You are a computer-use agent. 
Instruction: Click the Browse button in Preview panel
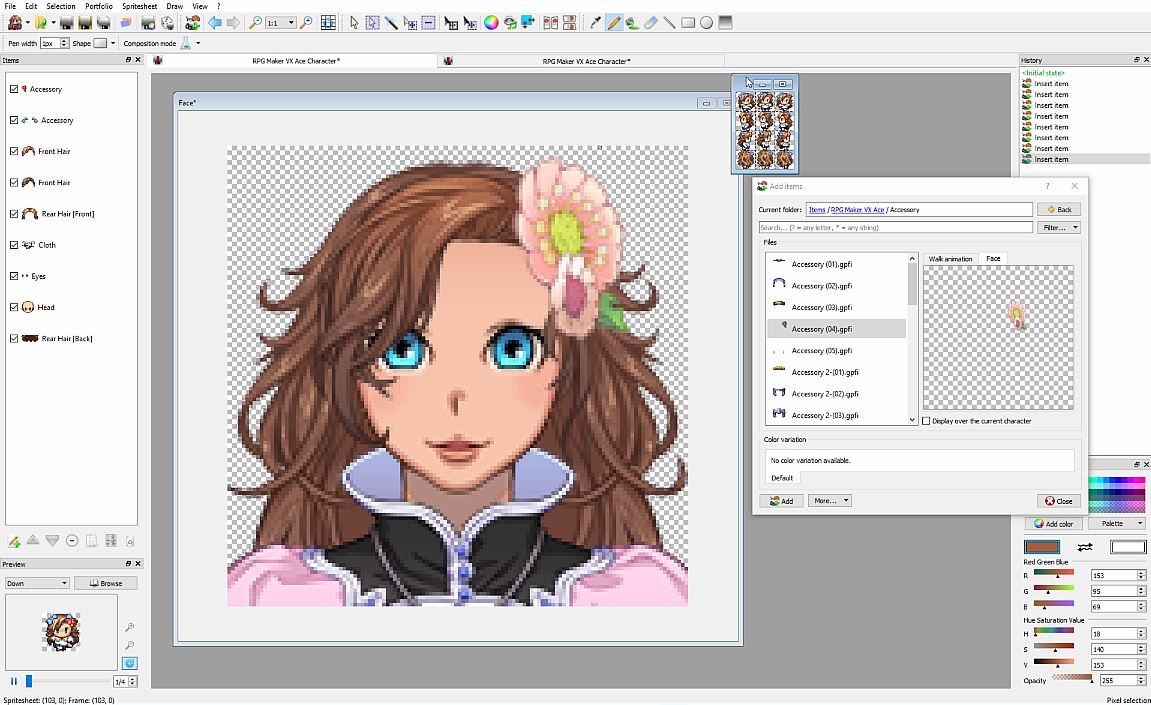(106, 582)
